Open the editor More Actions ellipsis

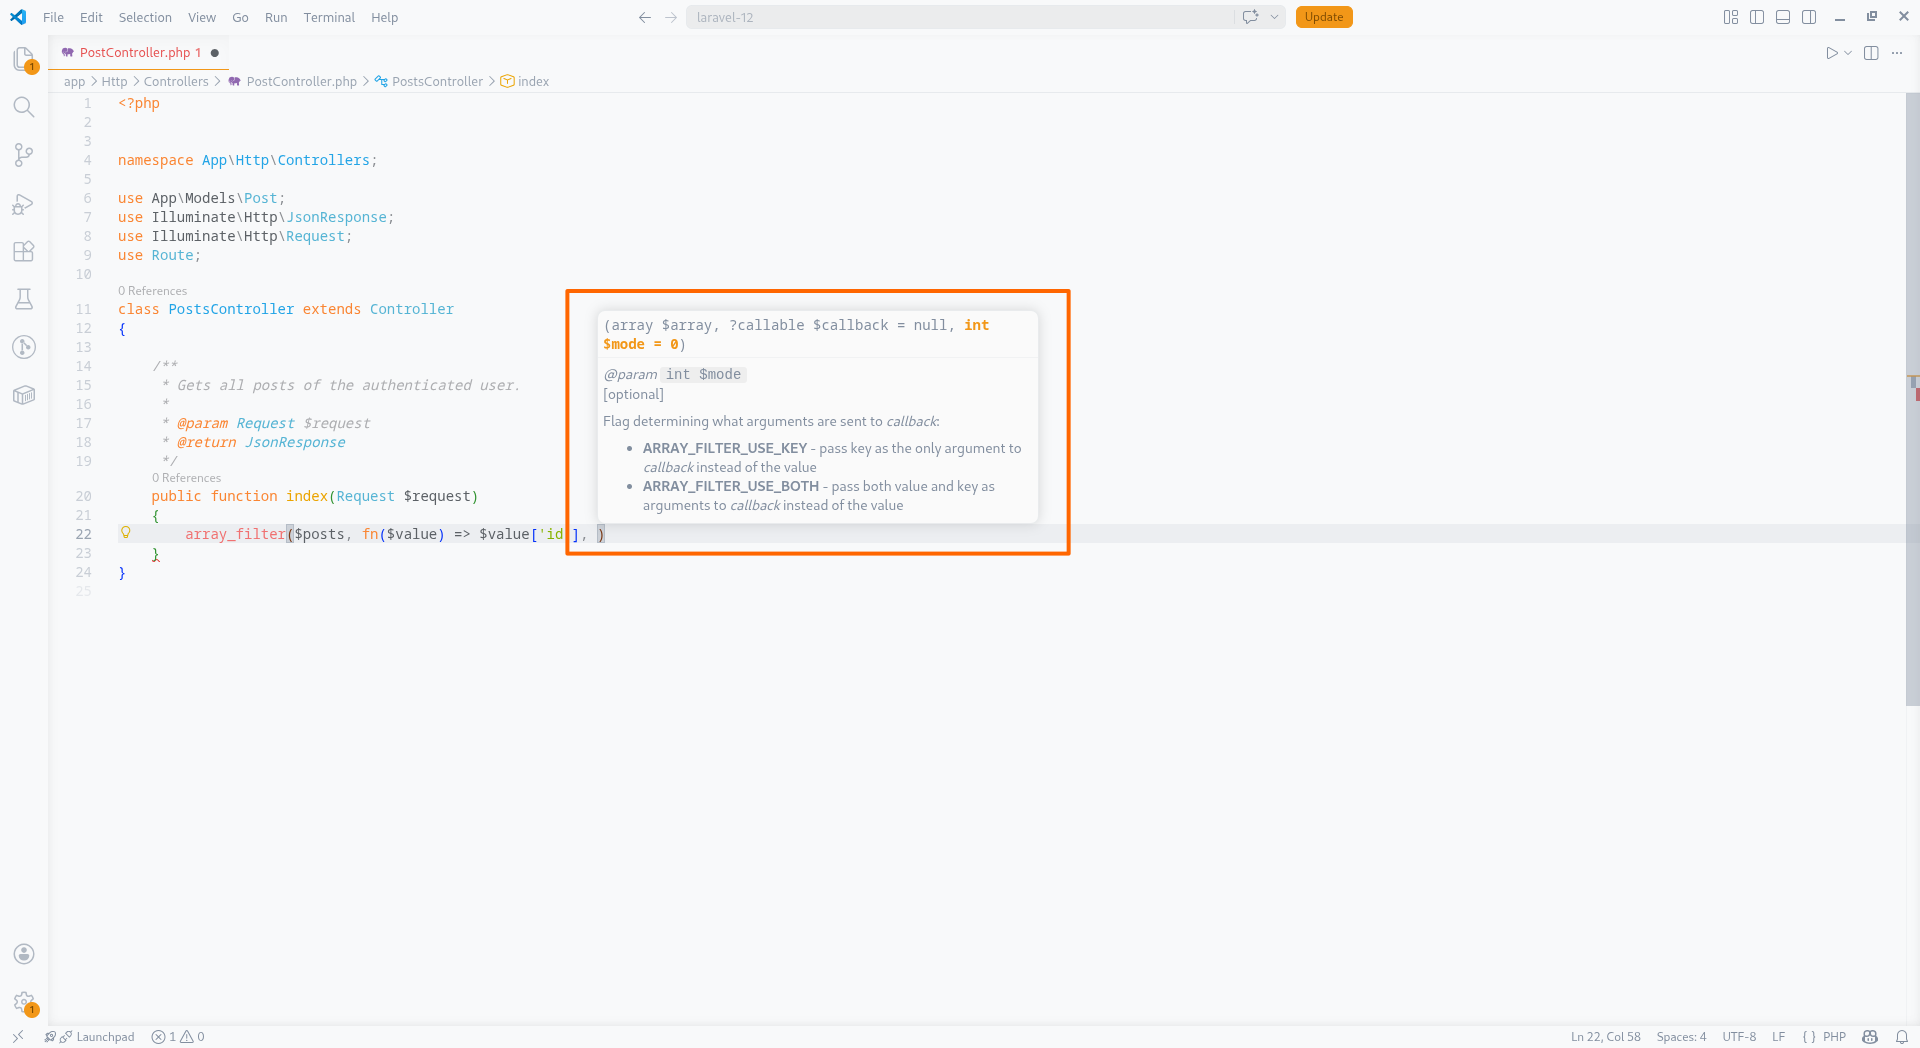(1897, 53)
